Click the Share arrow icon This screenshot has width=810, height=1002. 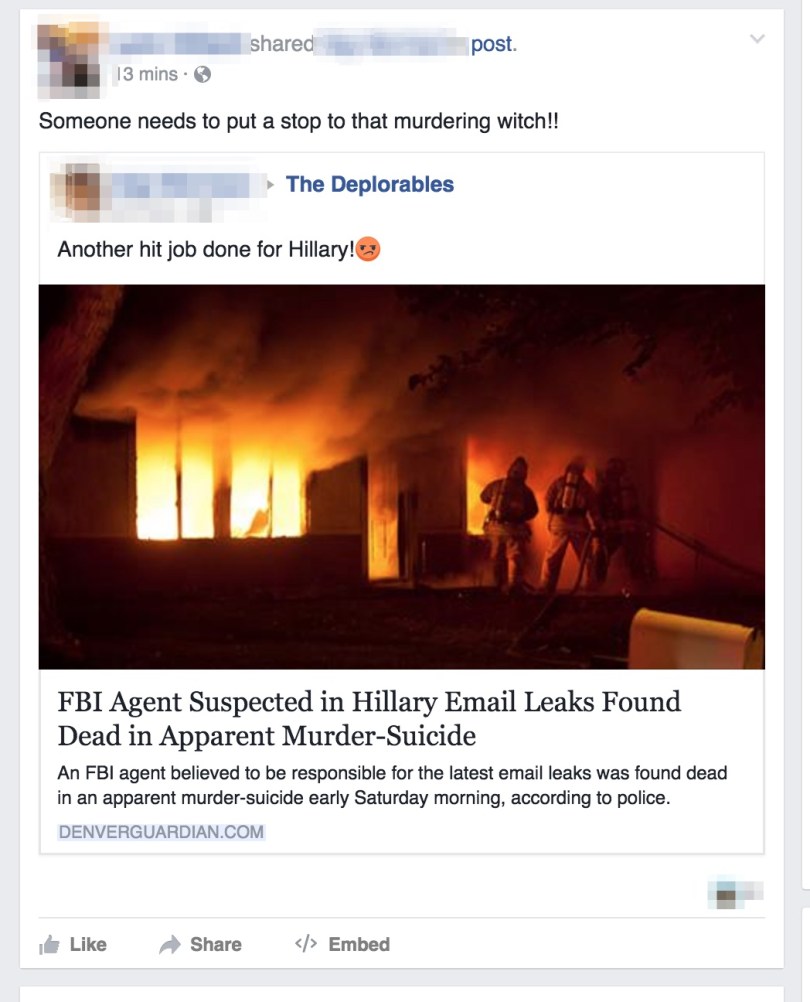point(170,944)
